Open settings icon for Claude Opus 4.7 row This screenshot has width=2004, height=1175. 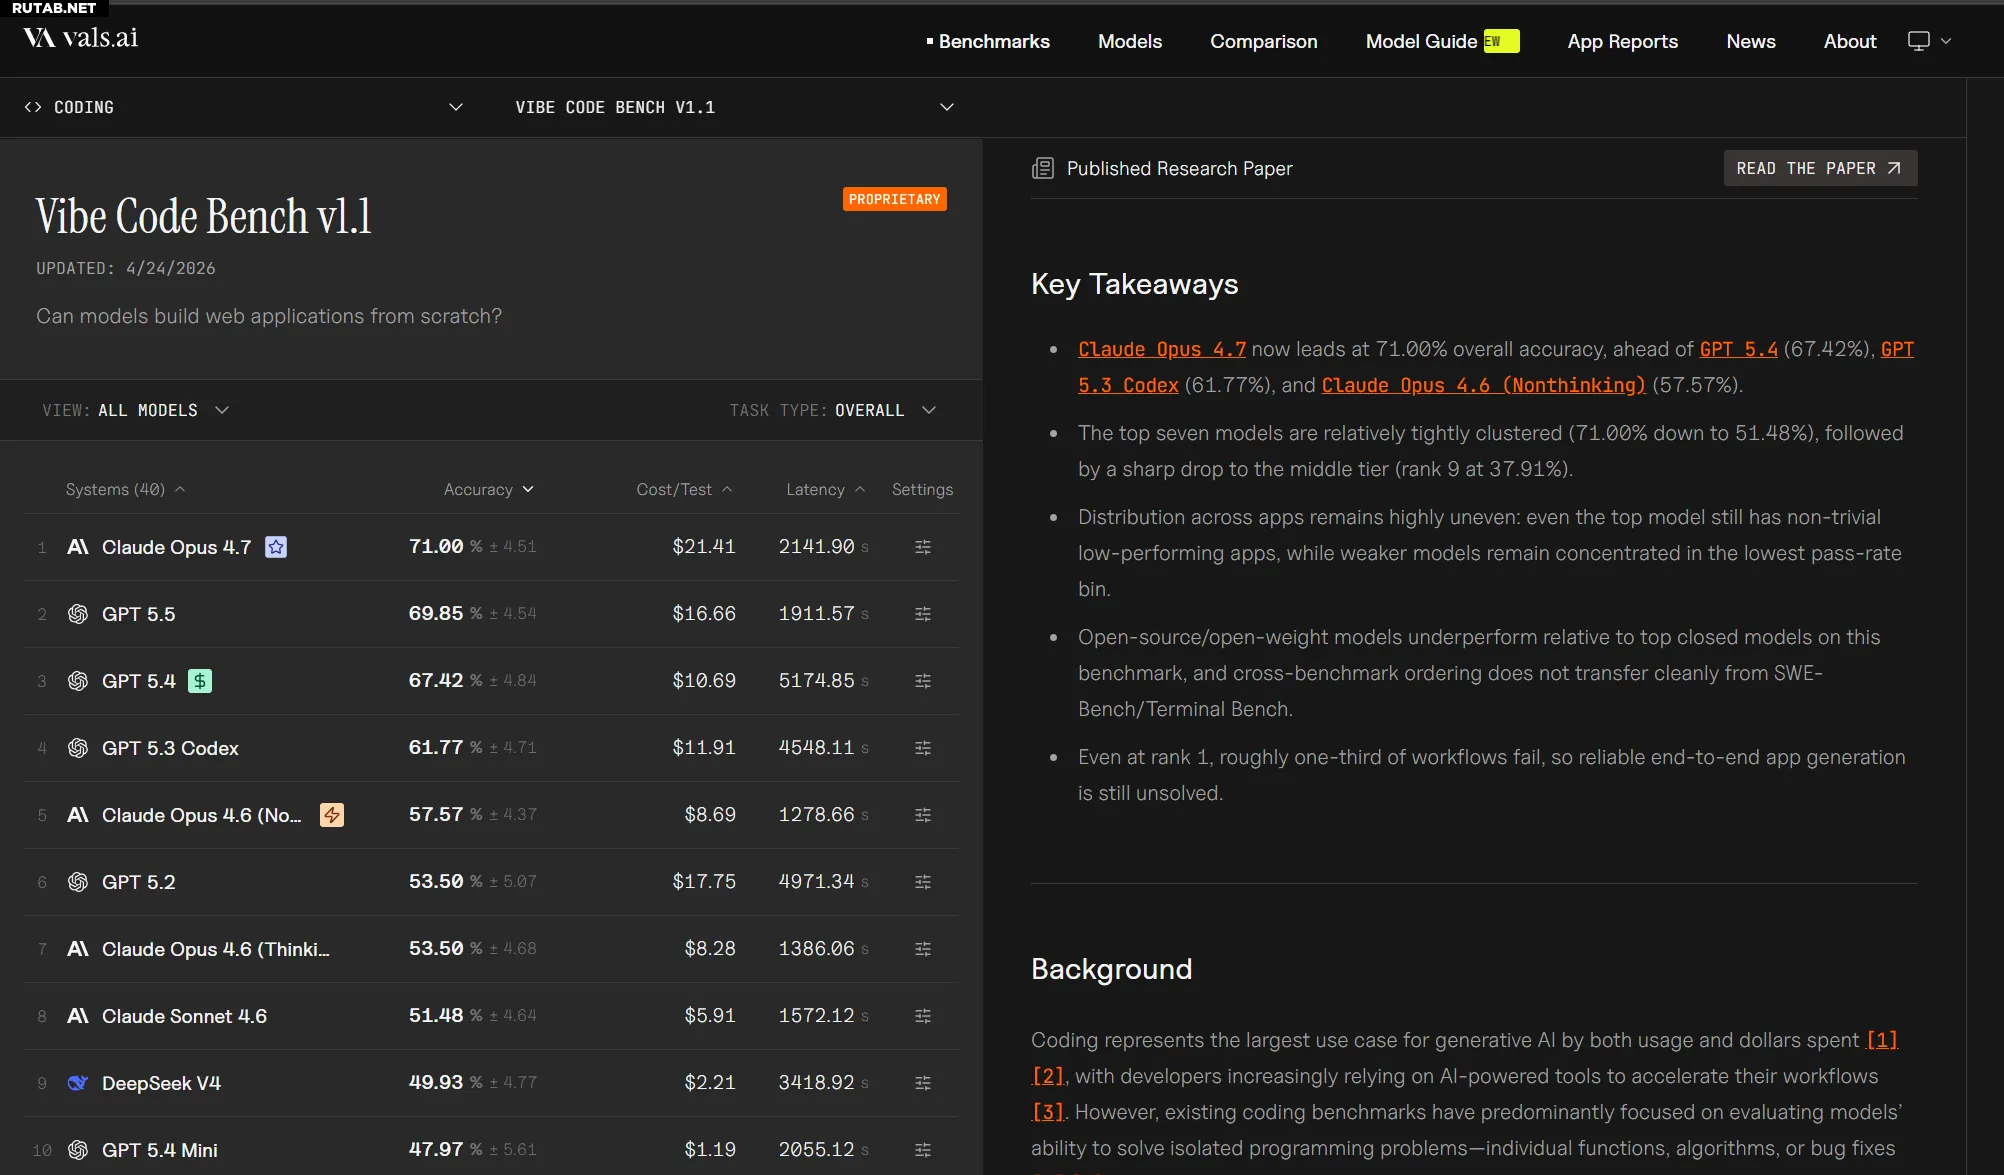[x=922, y=547]
